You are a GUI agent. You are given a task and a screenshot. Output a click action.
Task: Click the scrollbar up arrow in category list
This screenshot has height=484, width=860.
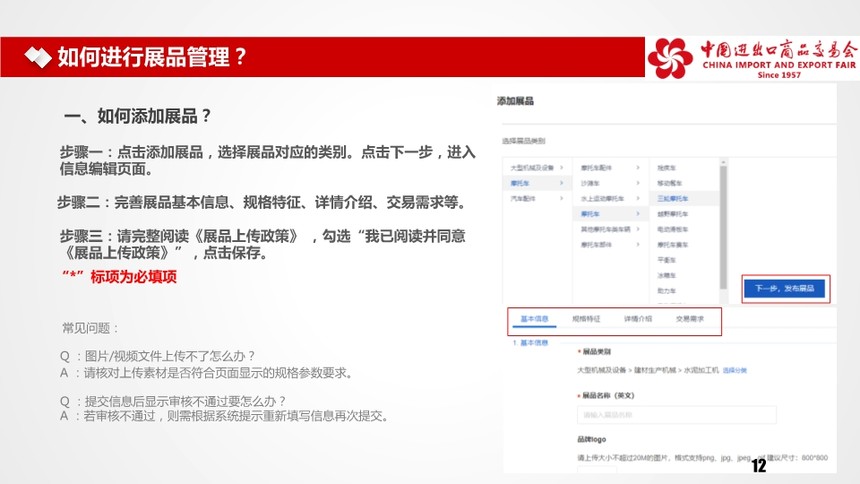(x=723, y=162)
